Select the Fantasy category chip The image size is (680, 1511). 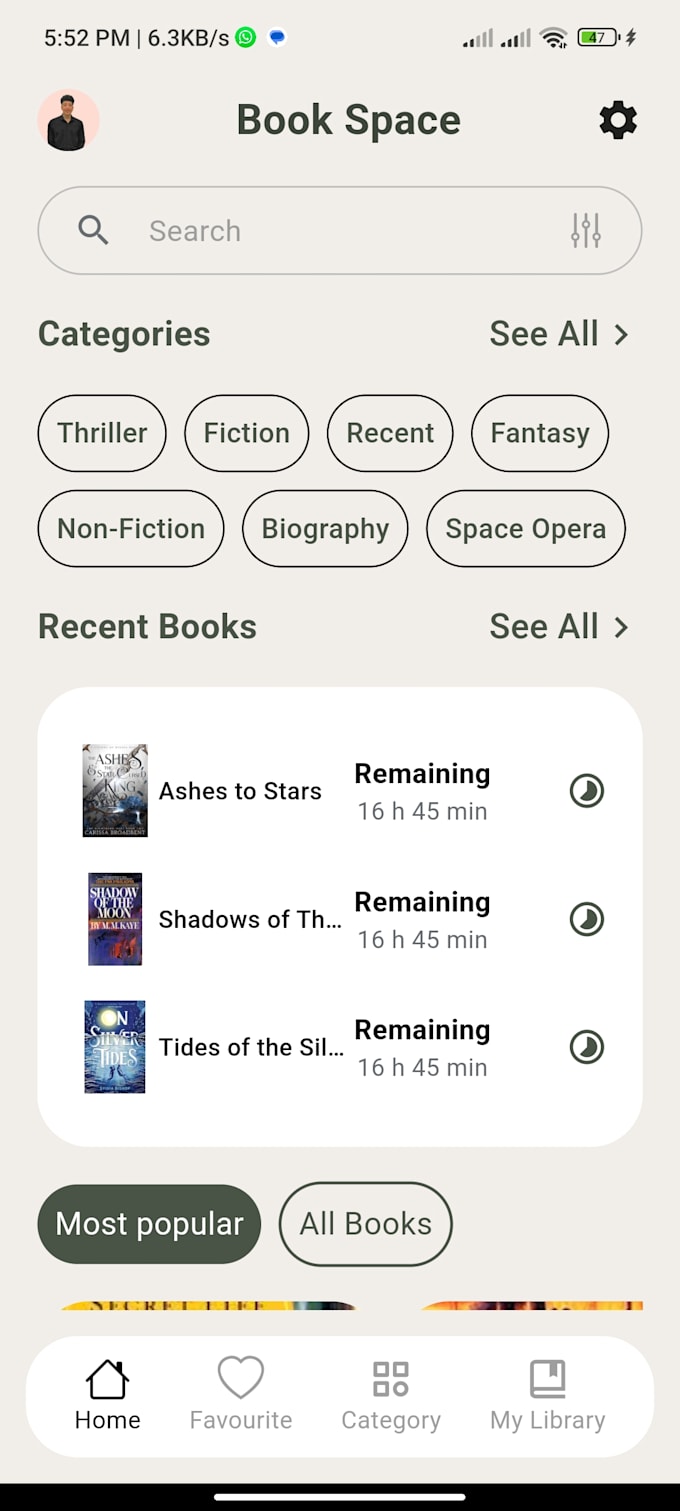tap(540, 433)
